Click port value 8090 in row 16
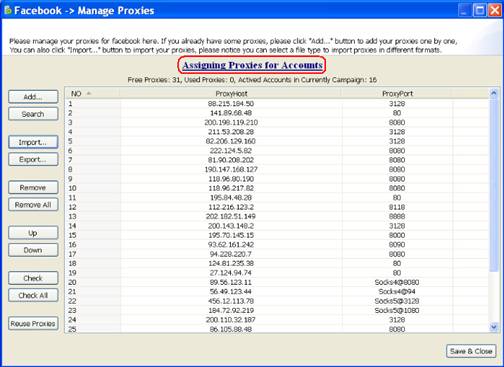504x367 pixels. pos(397,245)
